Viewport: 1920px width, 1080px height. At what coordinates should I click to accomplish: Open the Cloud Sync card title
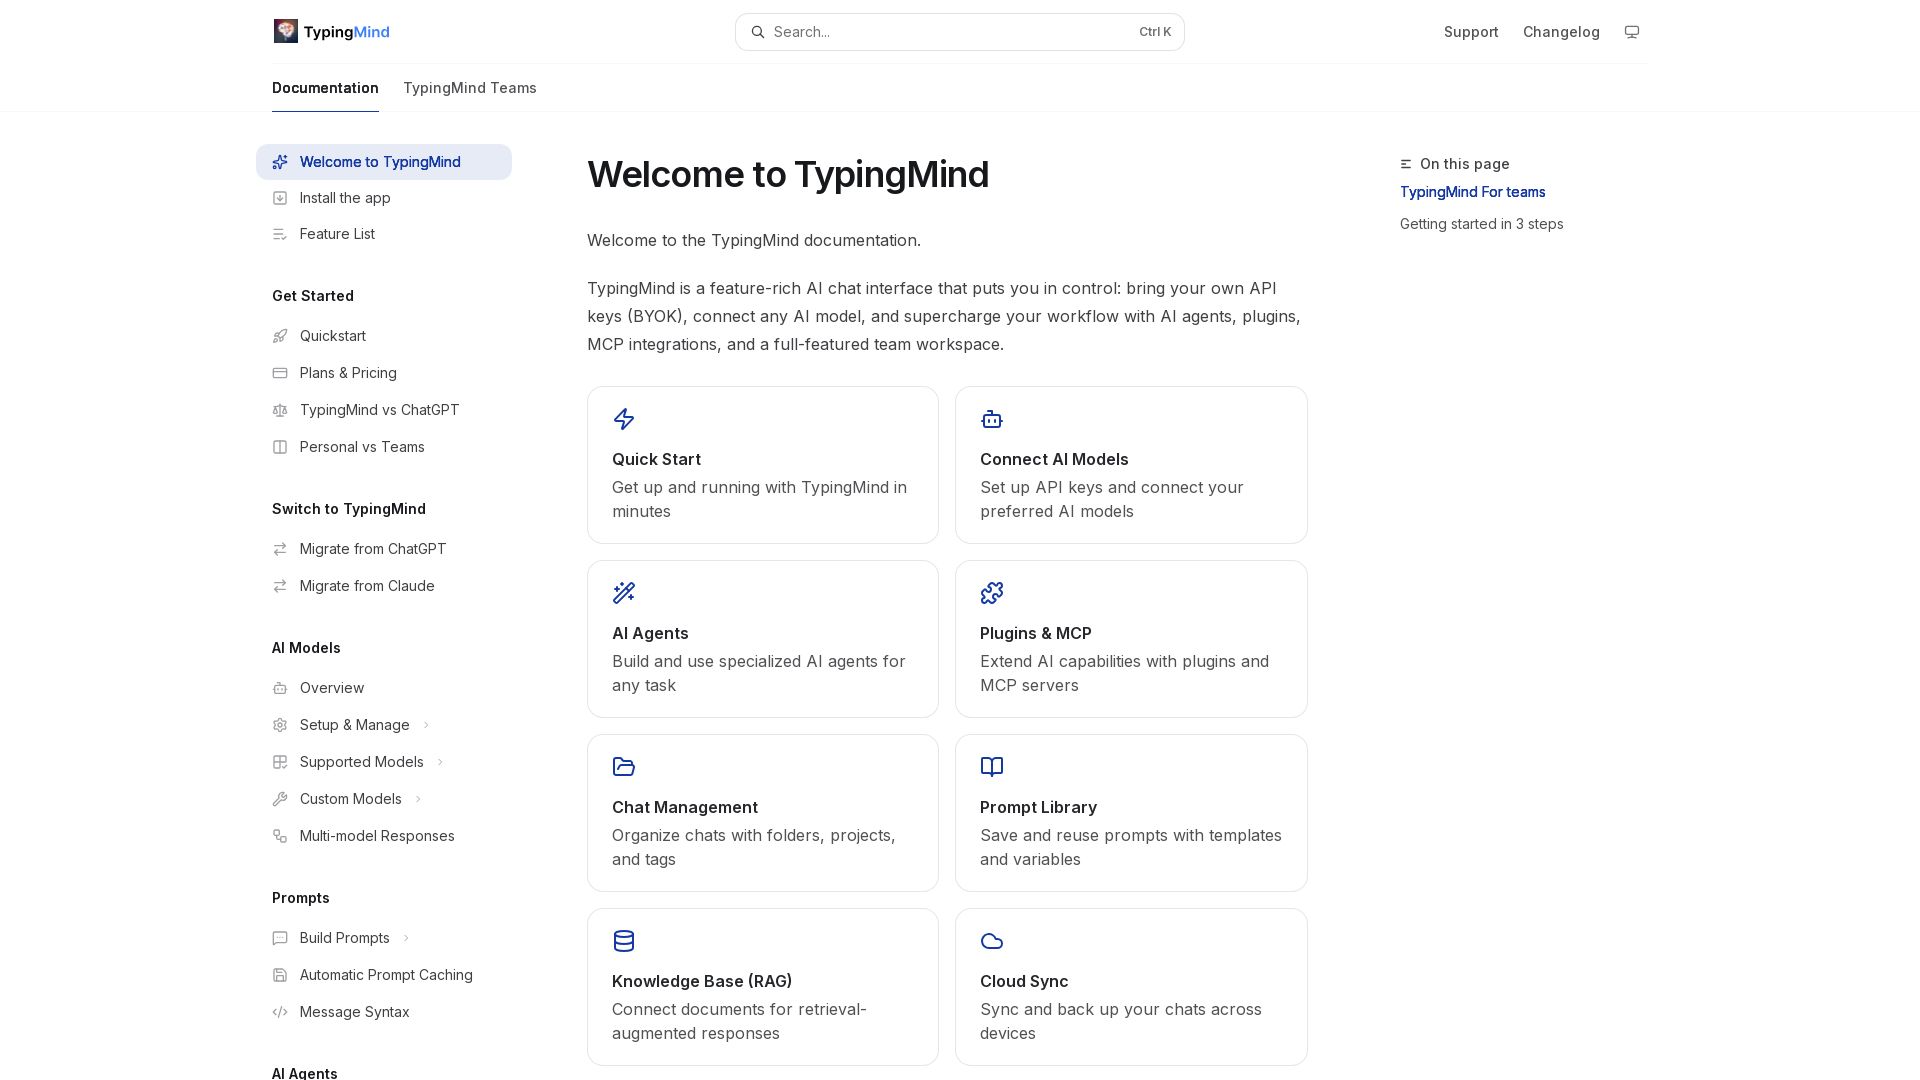point(1024,981)
